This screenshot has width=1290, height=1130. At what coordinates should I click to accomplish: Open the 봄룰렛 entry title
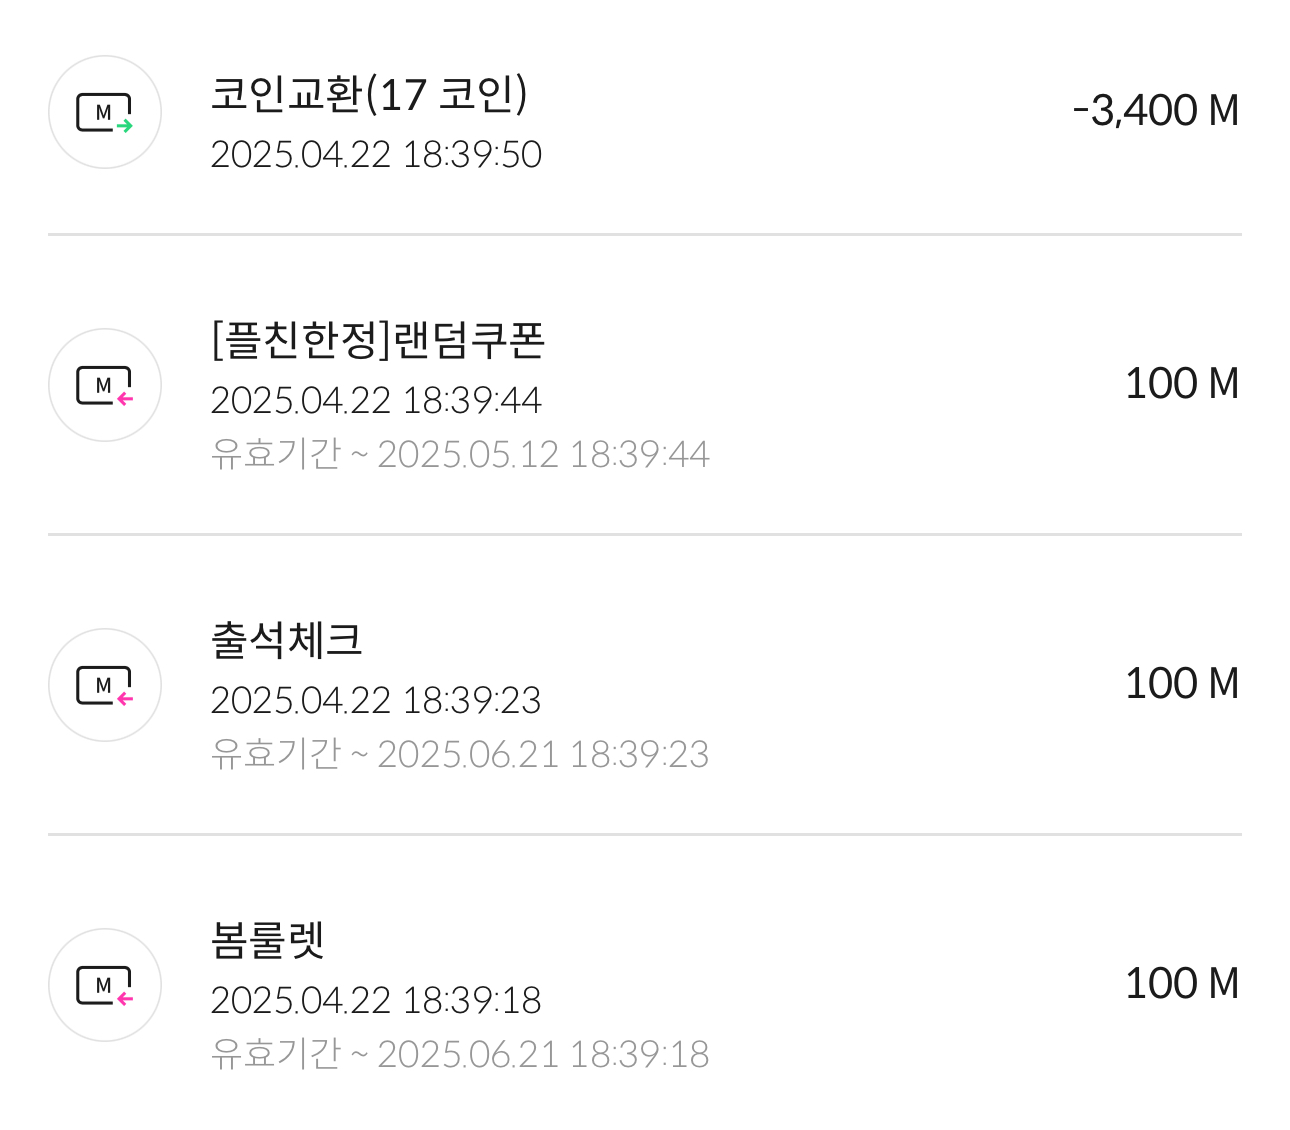click(x=267, y=940)
